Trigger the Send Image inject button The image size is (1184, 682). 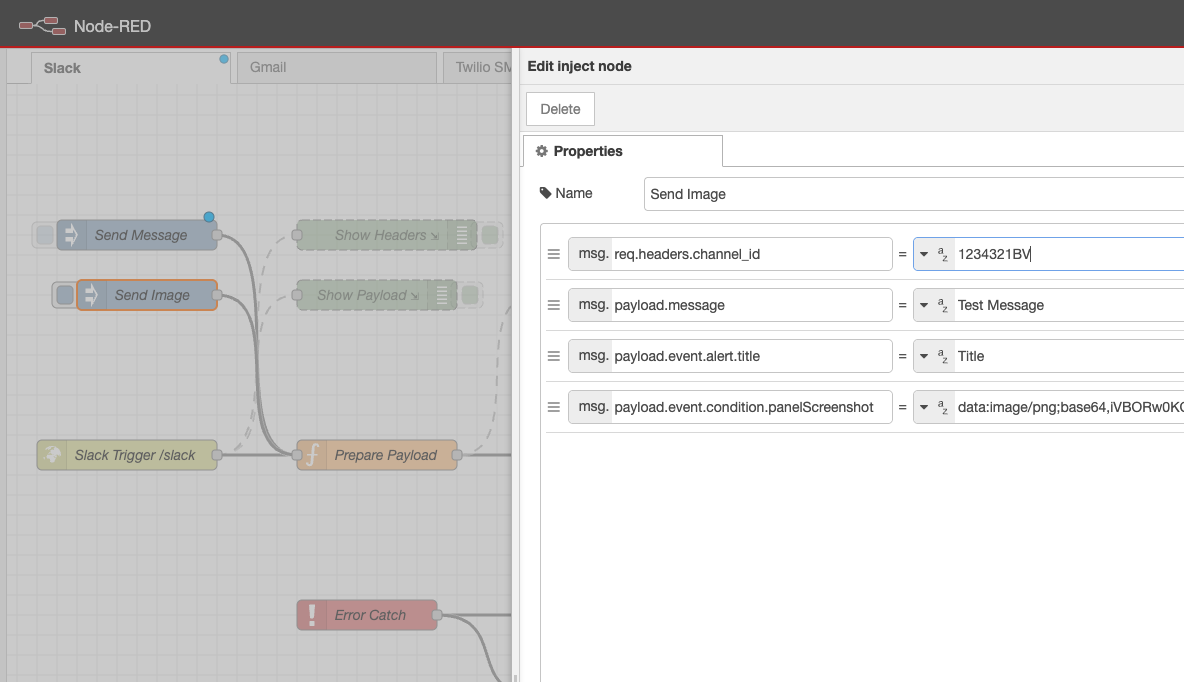[x=64, y=295]
